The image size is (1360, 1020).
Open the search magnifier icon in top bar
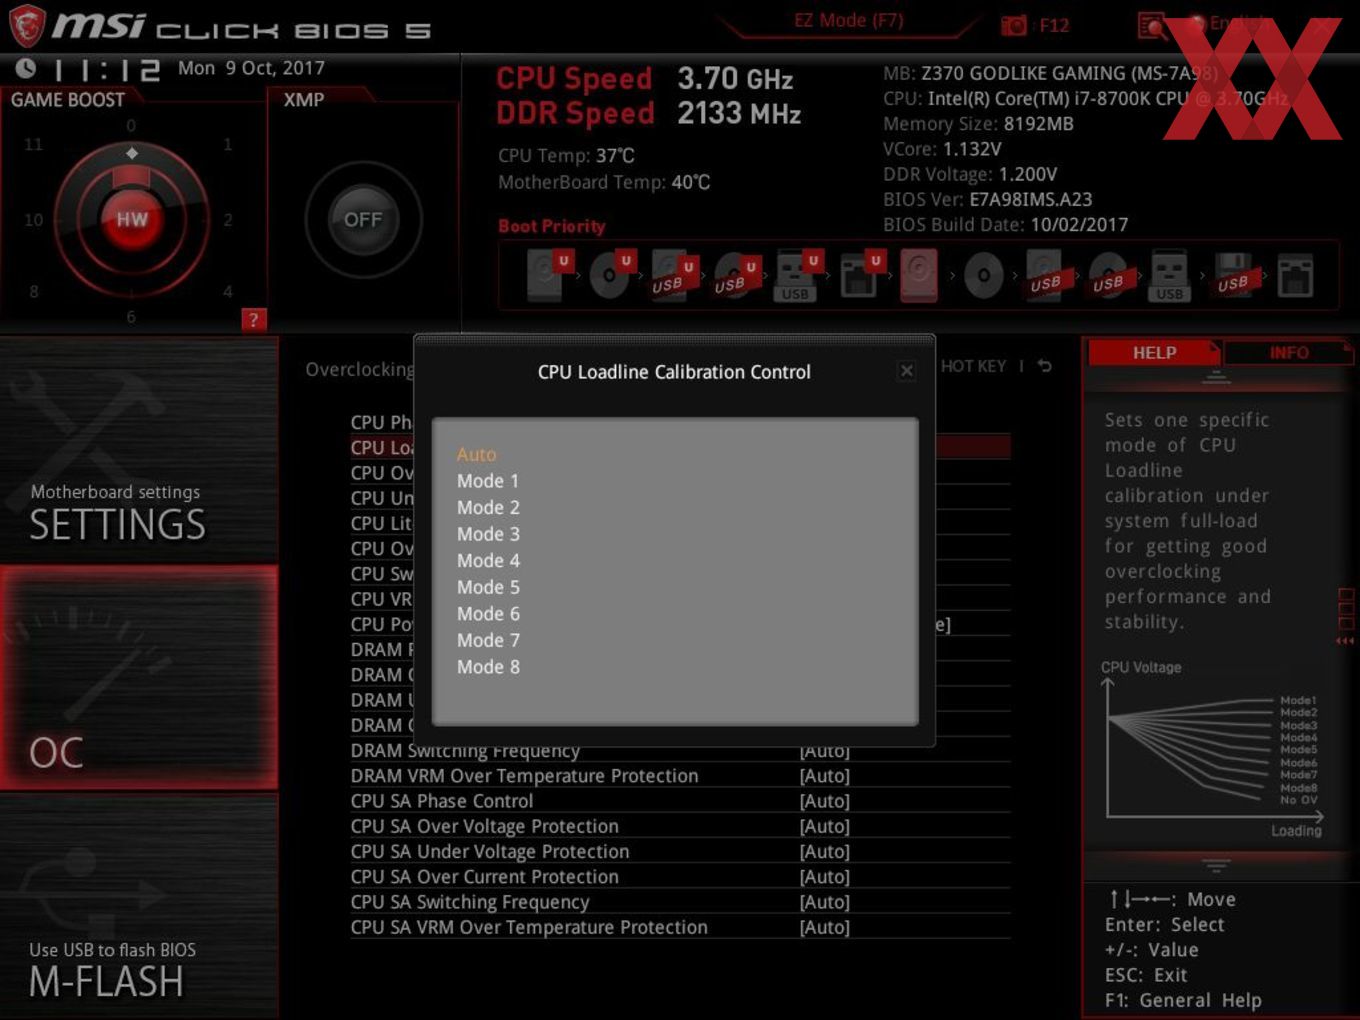pos(1152,25)
